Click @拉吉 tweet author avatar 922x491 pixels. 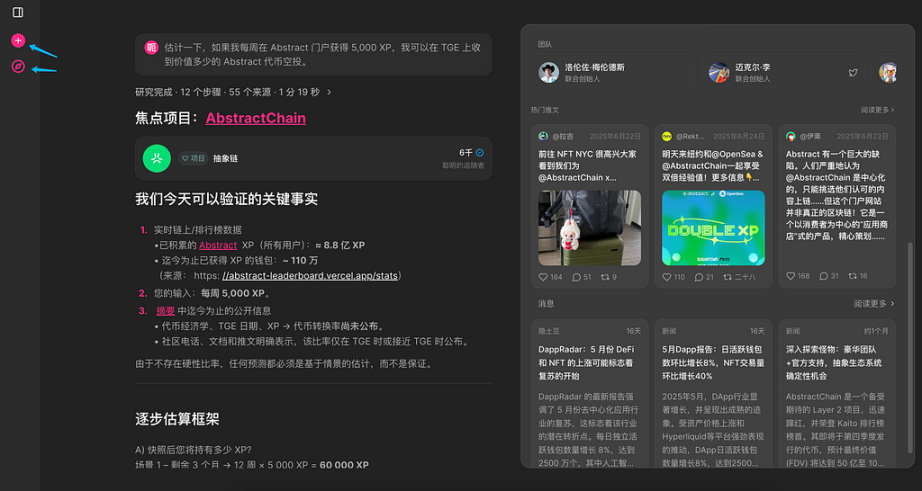[x=543, y=136]
